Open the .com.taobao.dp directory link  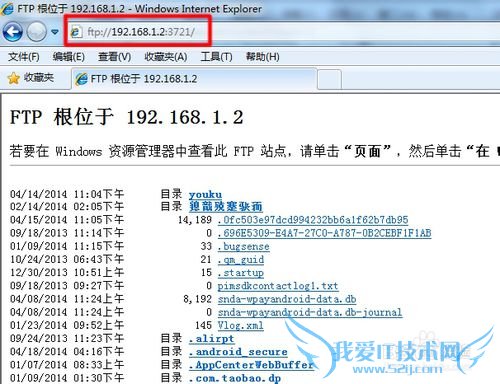click(235, 378)
